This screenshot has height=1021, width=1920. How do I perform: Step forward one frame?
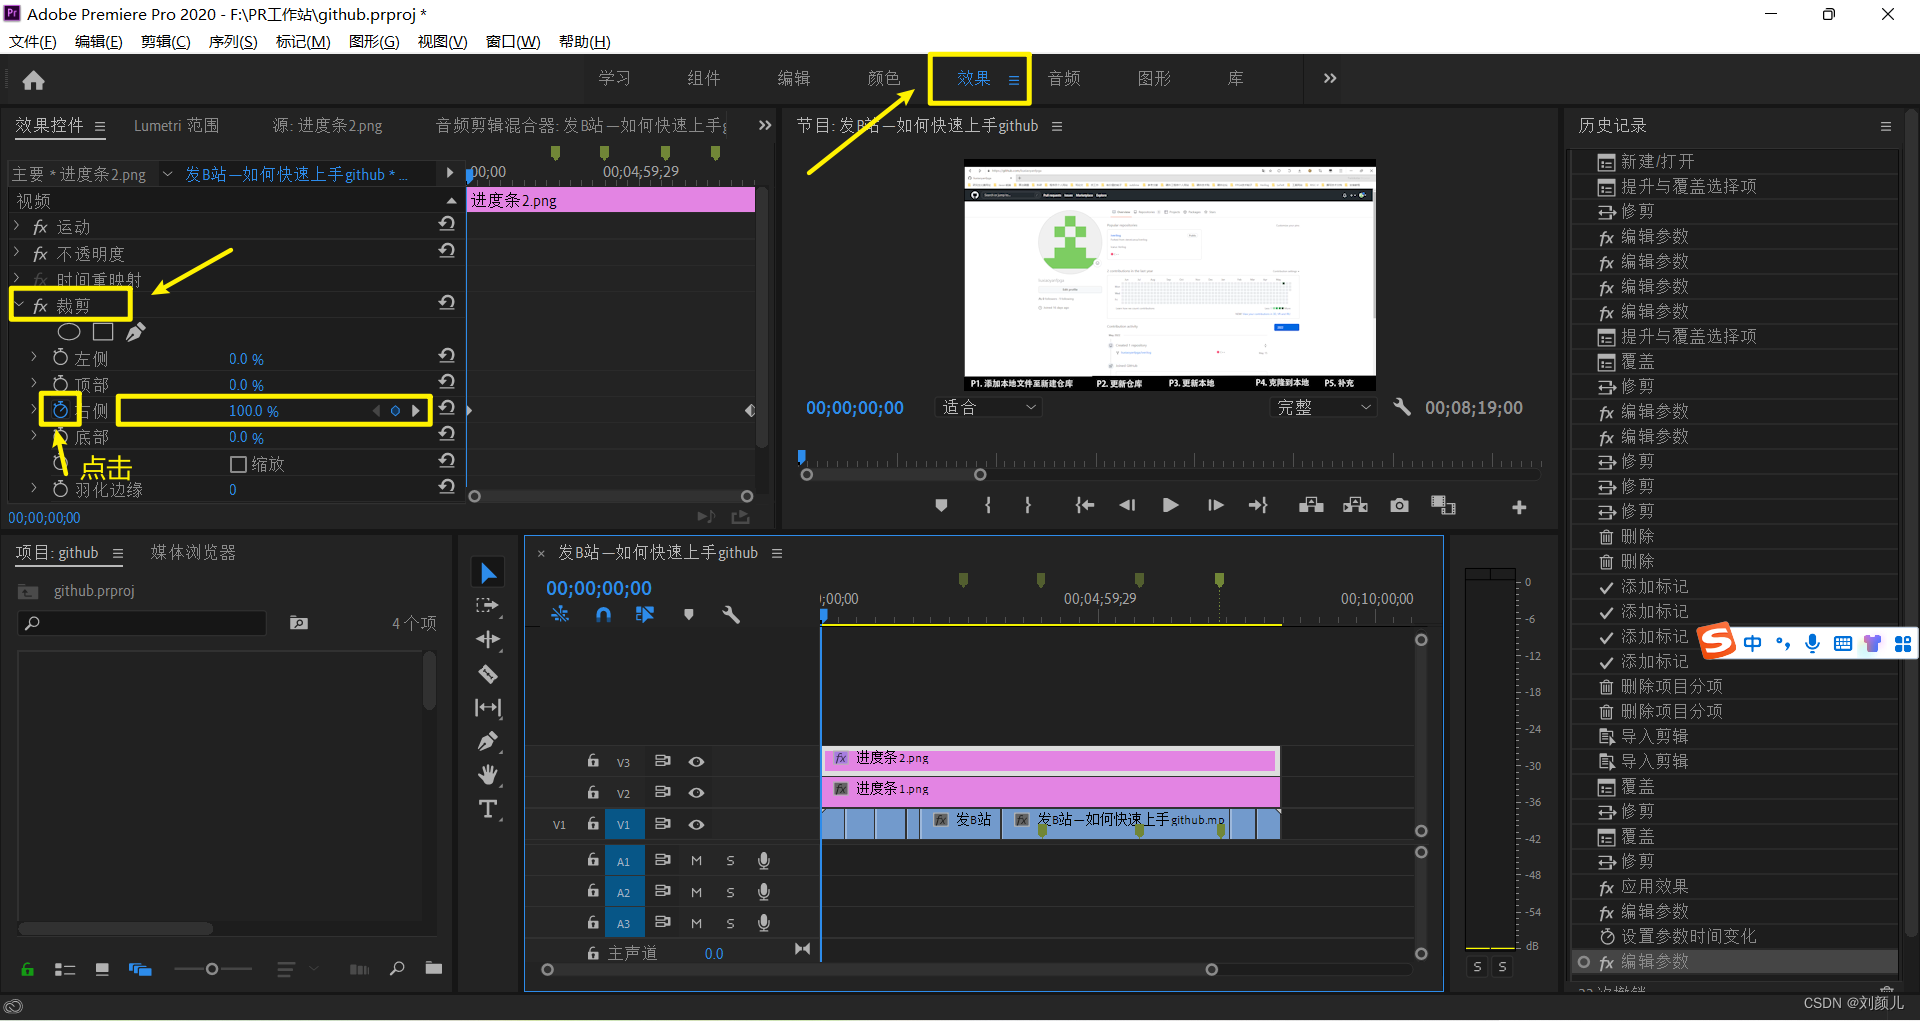(x=1215, y=506)
